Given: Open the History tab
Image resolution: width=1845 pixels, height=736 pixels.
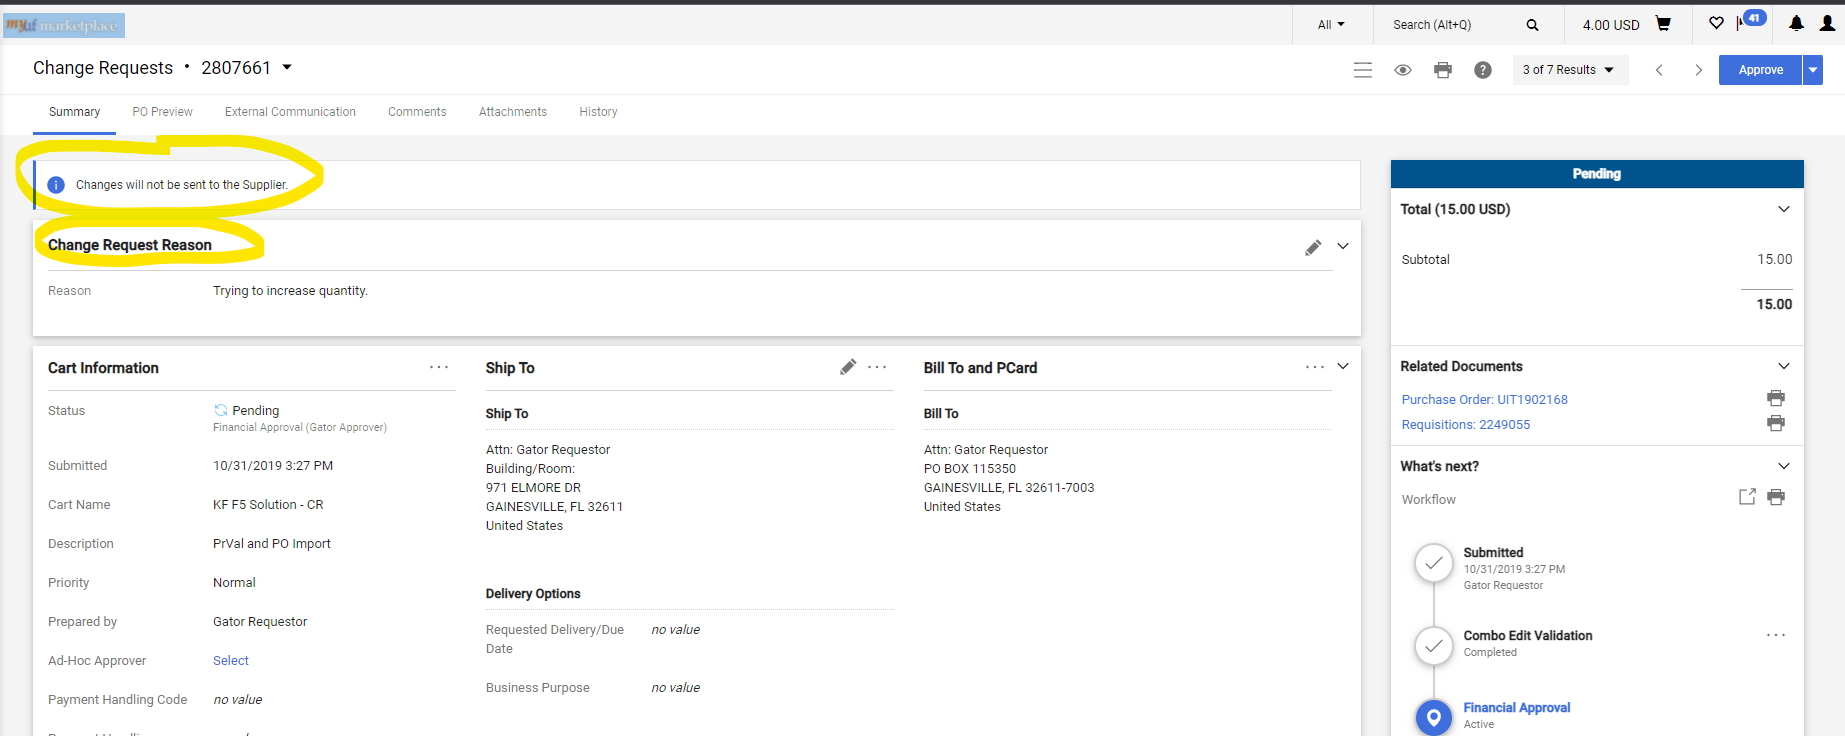Looking at the screenshot, I should coord(598,112).
